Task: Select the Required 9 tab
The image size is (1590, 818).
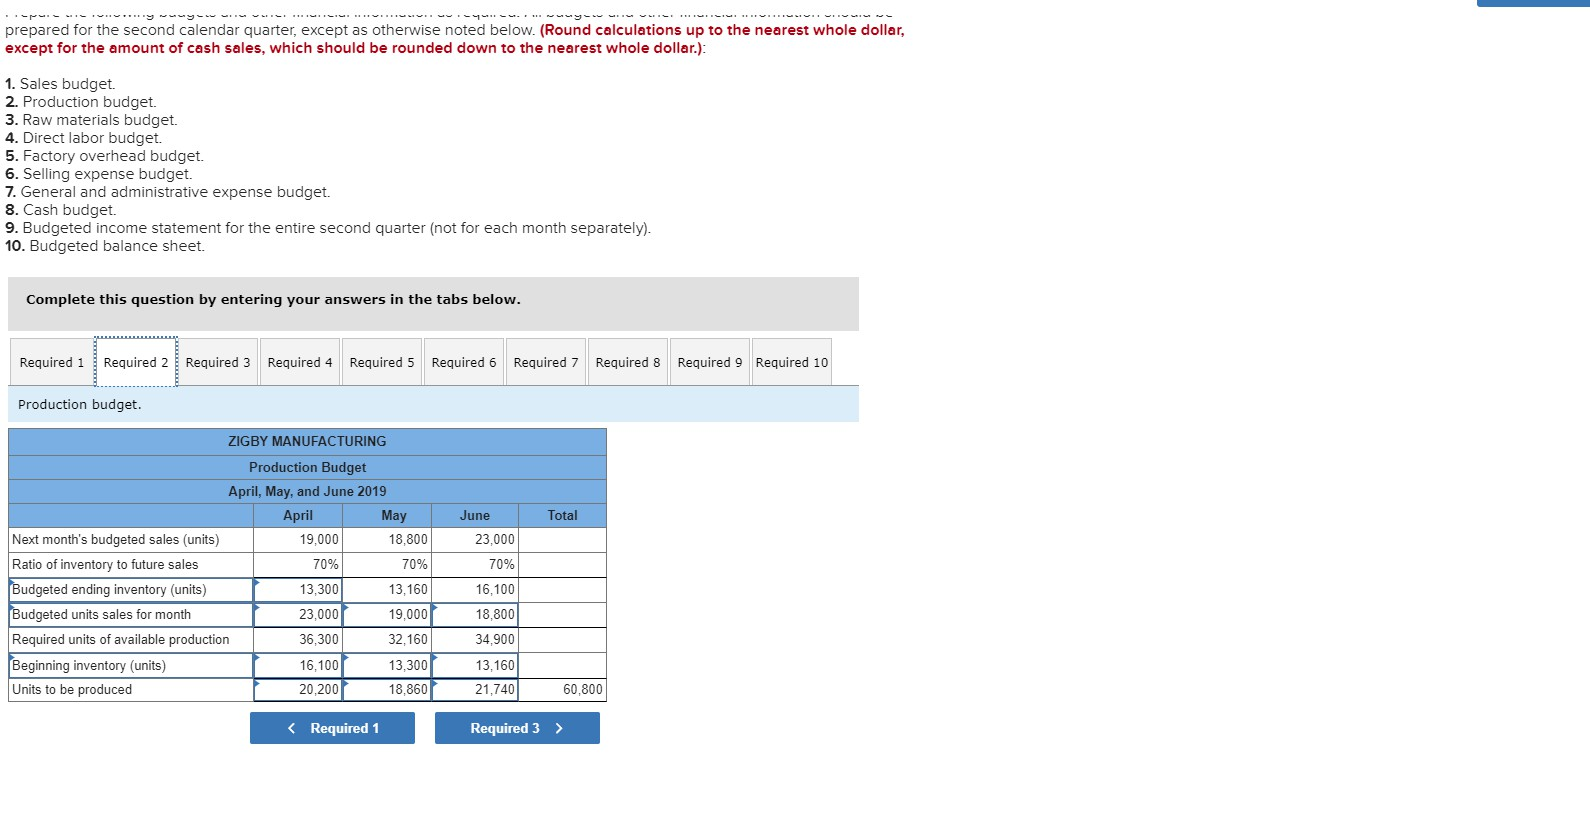Action: point(710,362)
